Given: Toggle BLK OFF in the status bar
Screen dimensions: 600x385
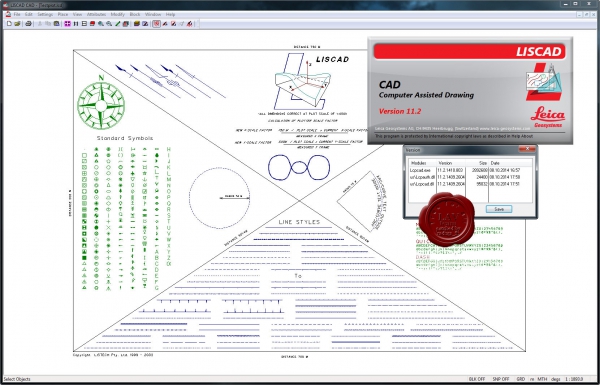Looking at the screenshot, I should pos(477,379).
